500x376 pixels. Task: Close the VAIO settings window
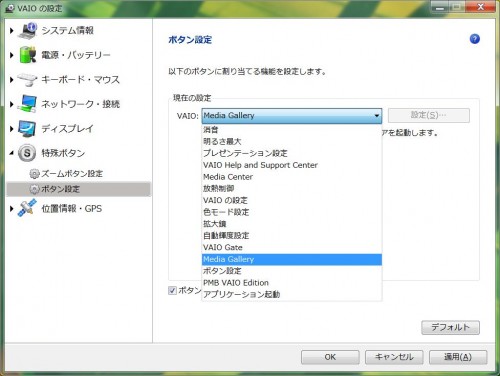pyautogui.click(x=480, y=7)
